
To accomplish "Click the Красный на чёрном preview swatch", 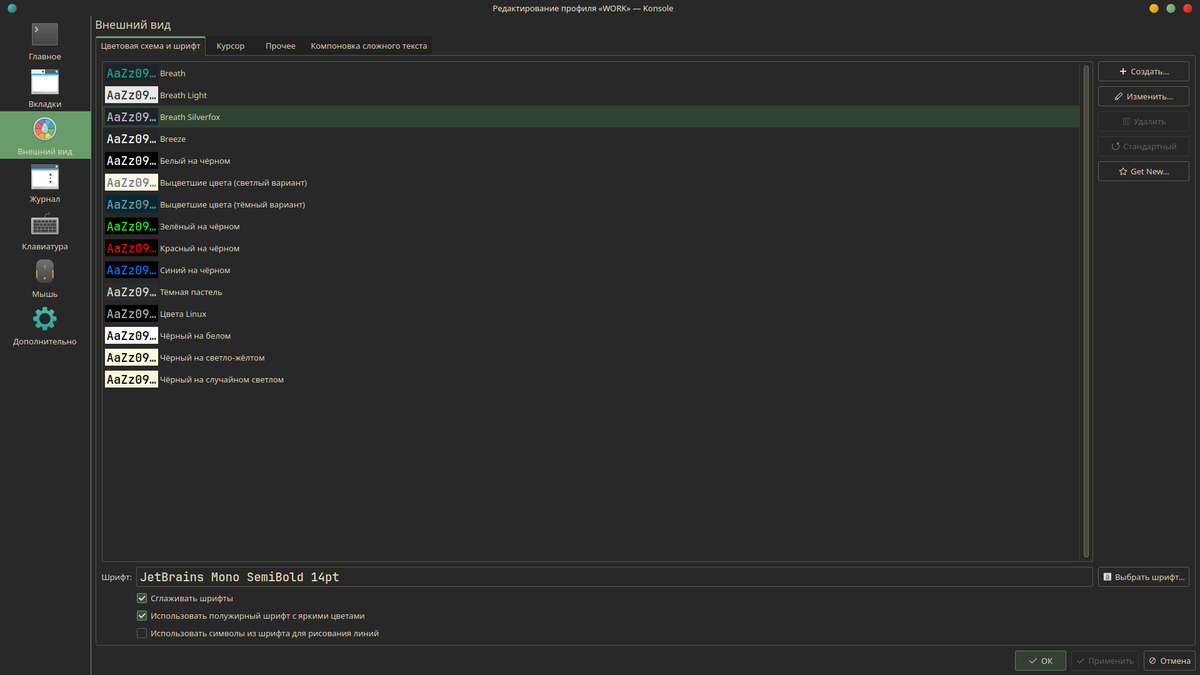I will click(131, 248).
